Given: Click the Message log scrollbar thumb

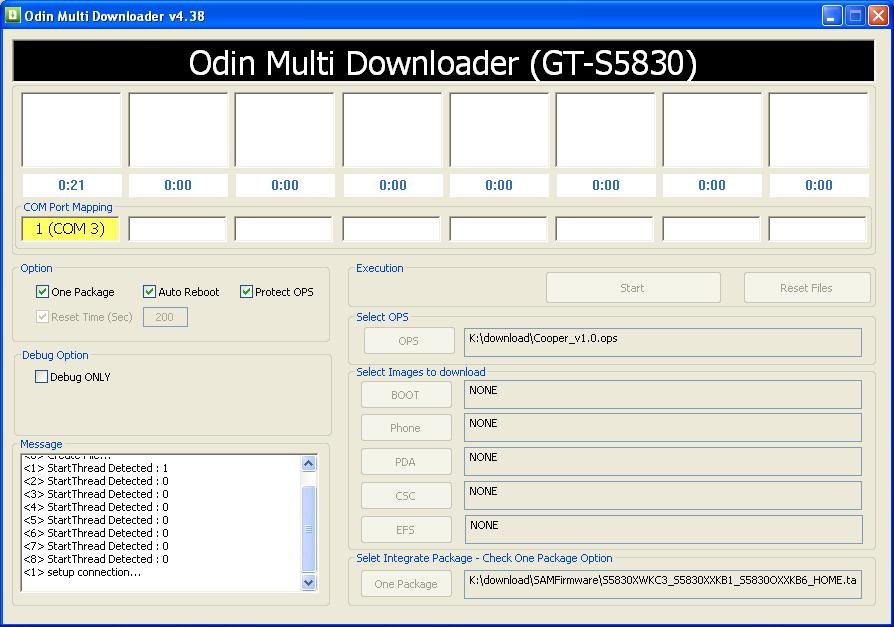Looking at the screenshot, I should tap(308, 528).
